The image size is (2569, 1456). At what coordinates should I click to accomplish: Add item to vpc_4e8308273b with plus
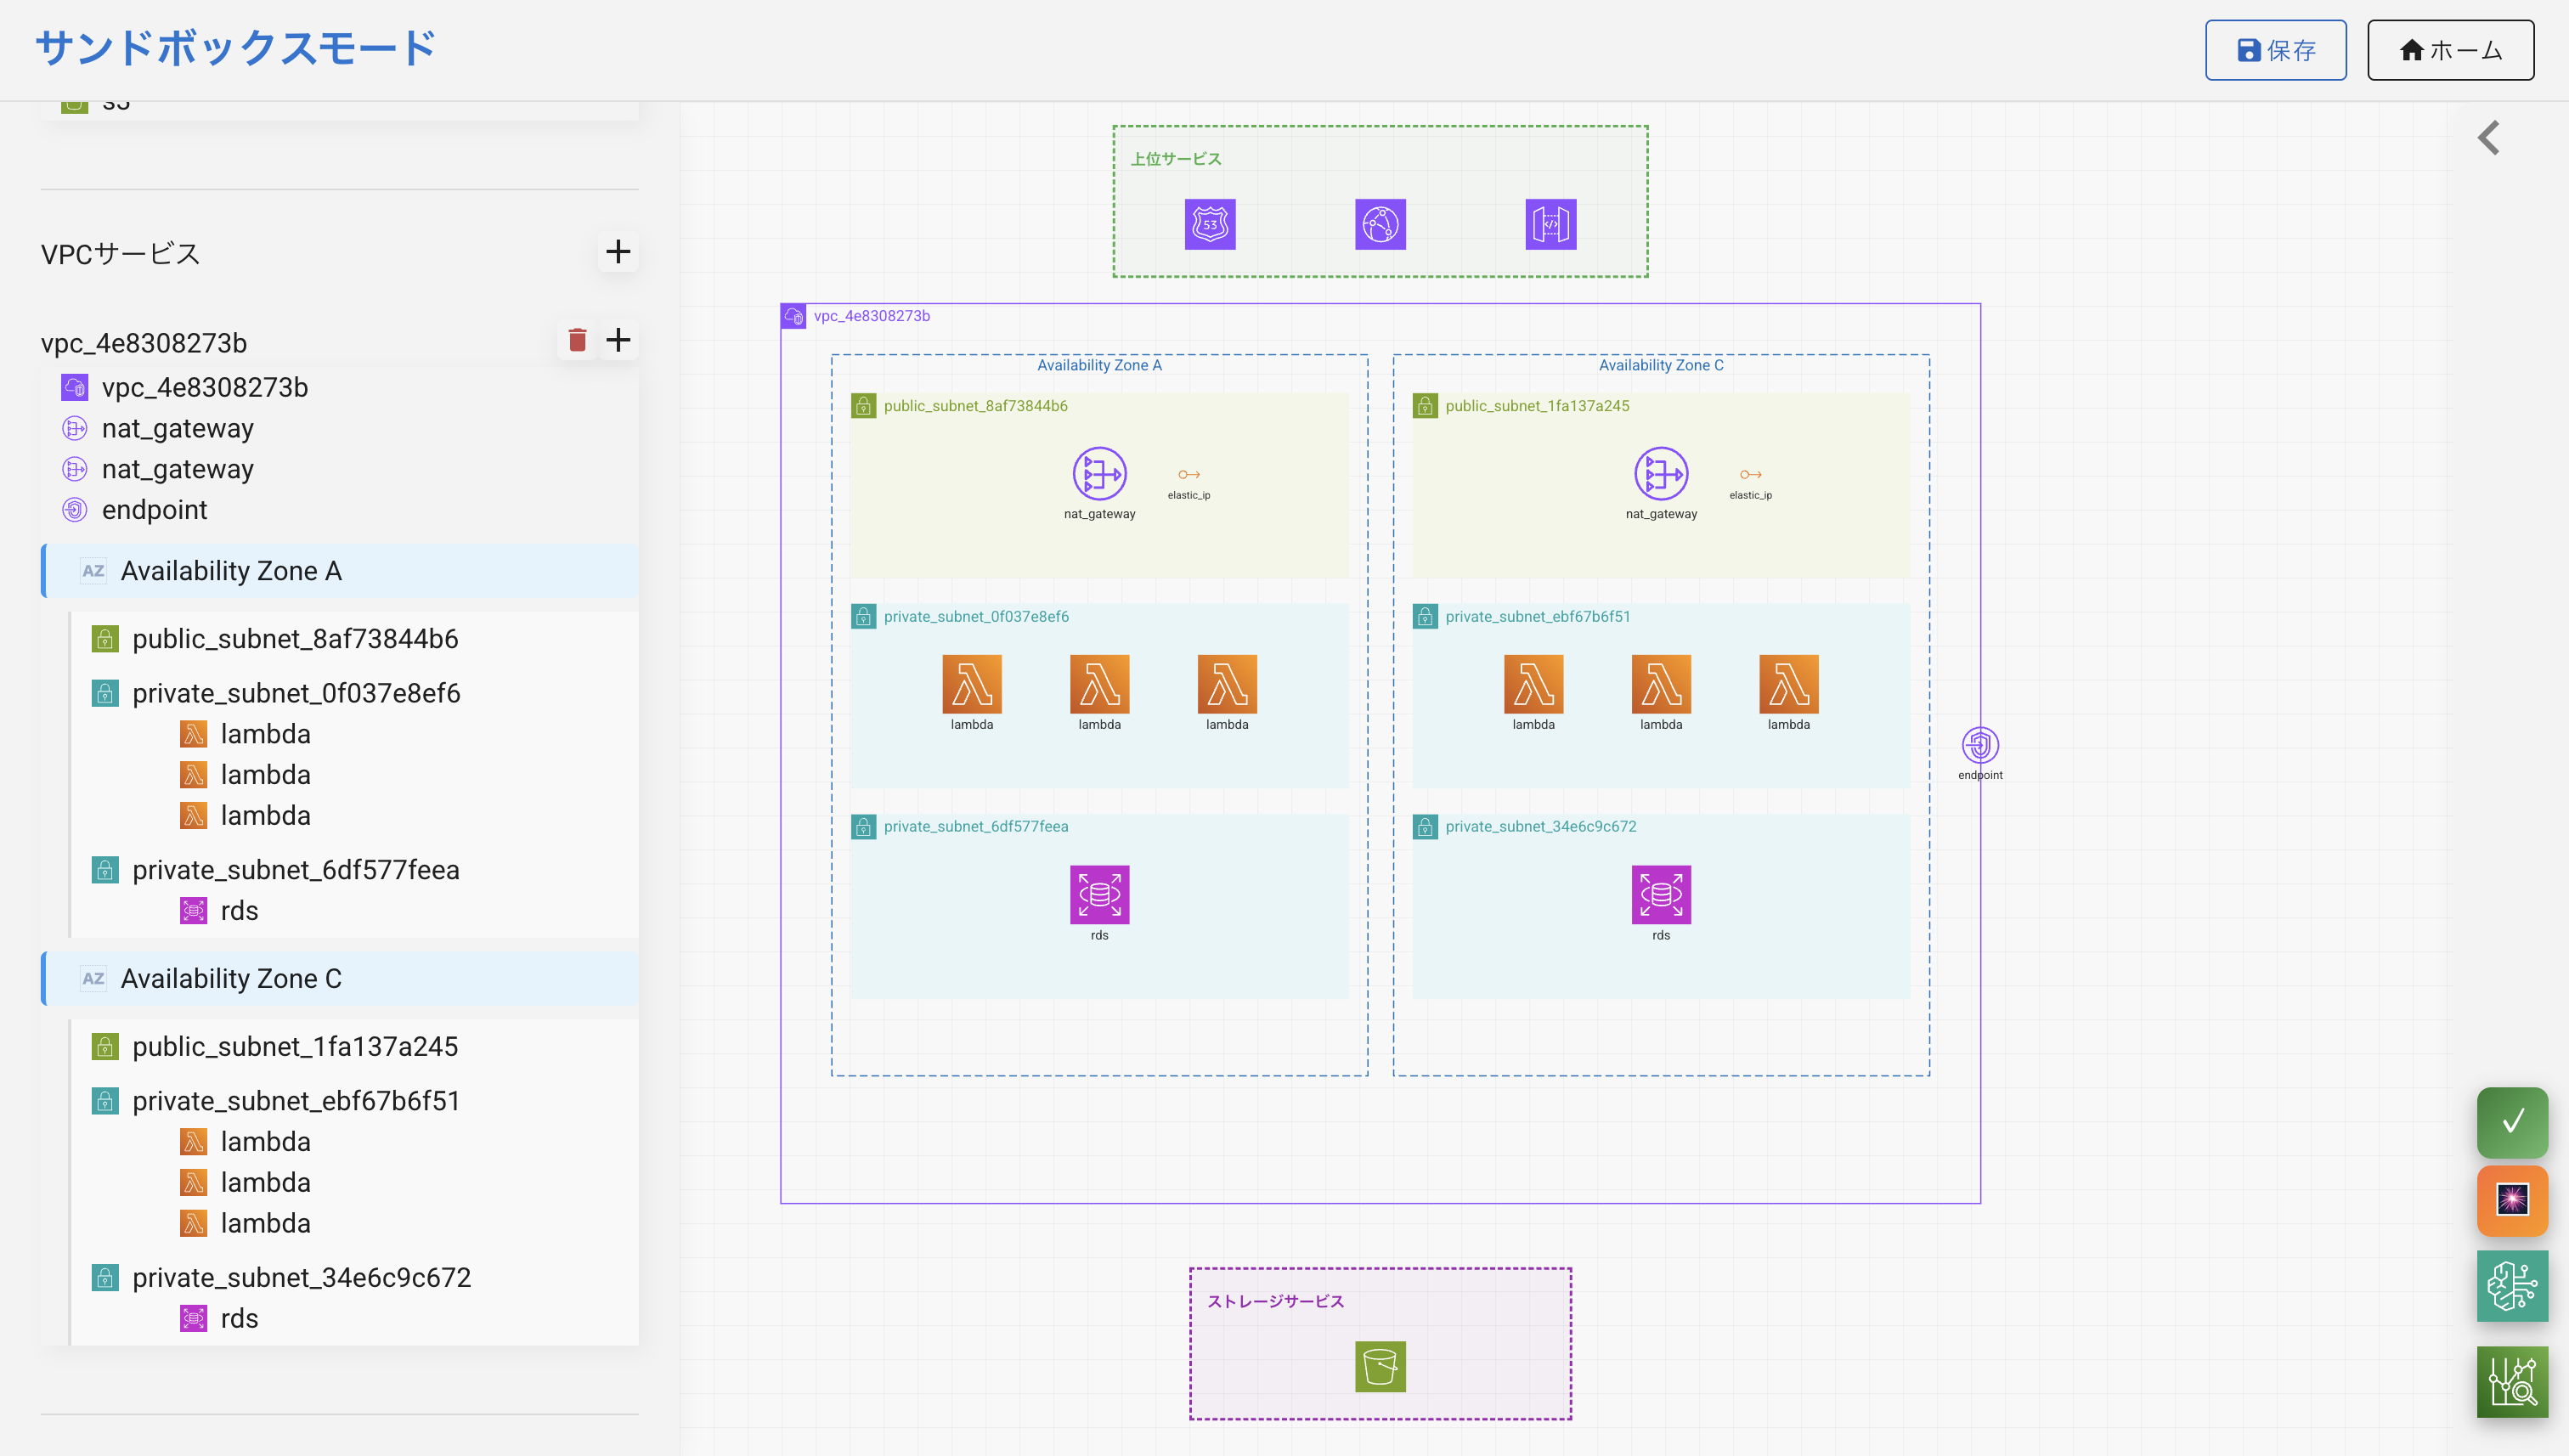pos(618,340)
